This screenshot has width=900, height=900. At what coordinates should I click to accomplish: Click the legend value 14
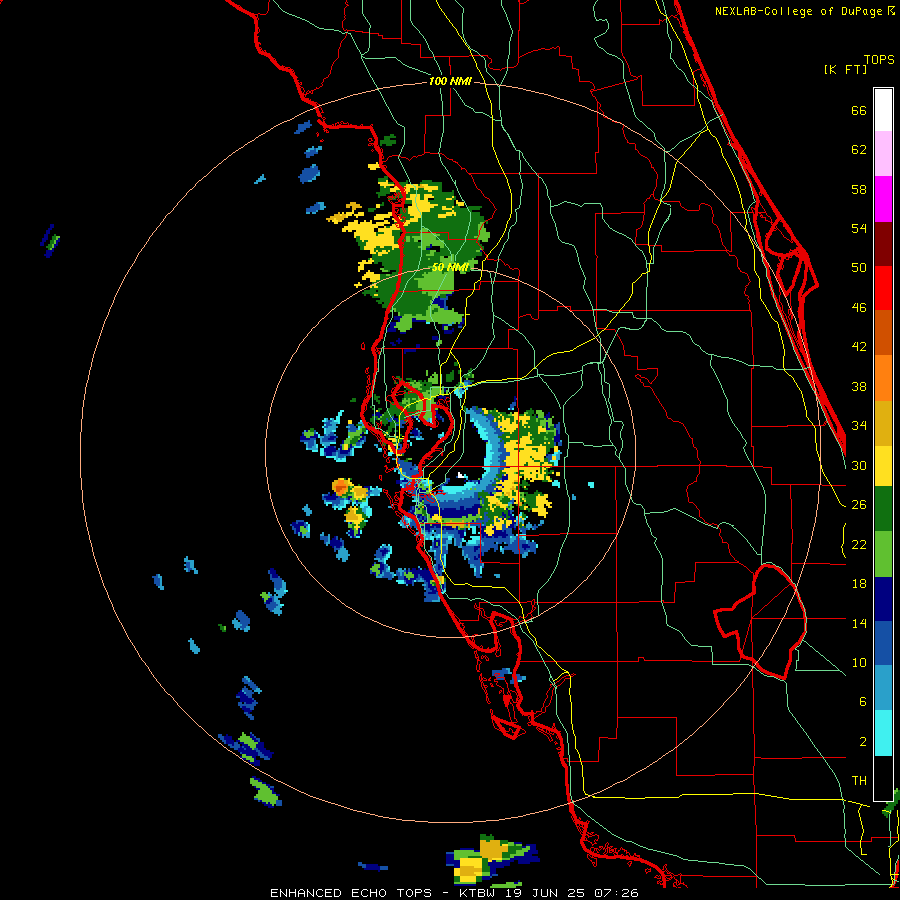(x=859, y=623)
